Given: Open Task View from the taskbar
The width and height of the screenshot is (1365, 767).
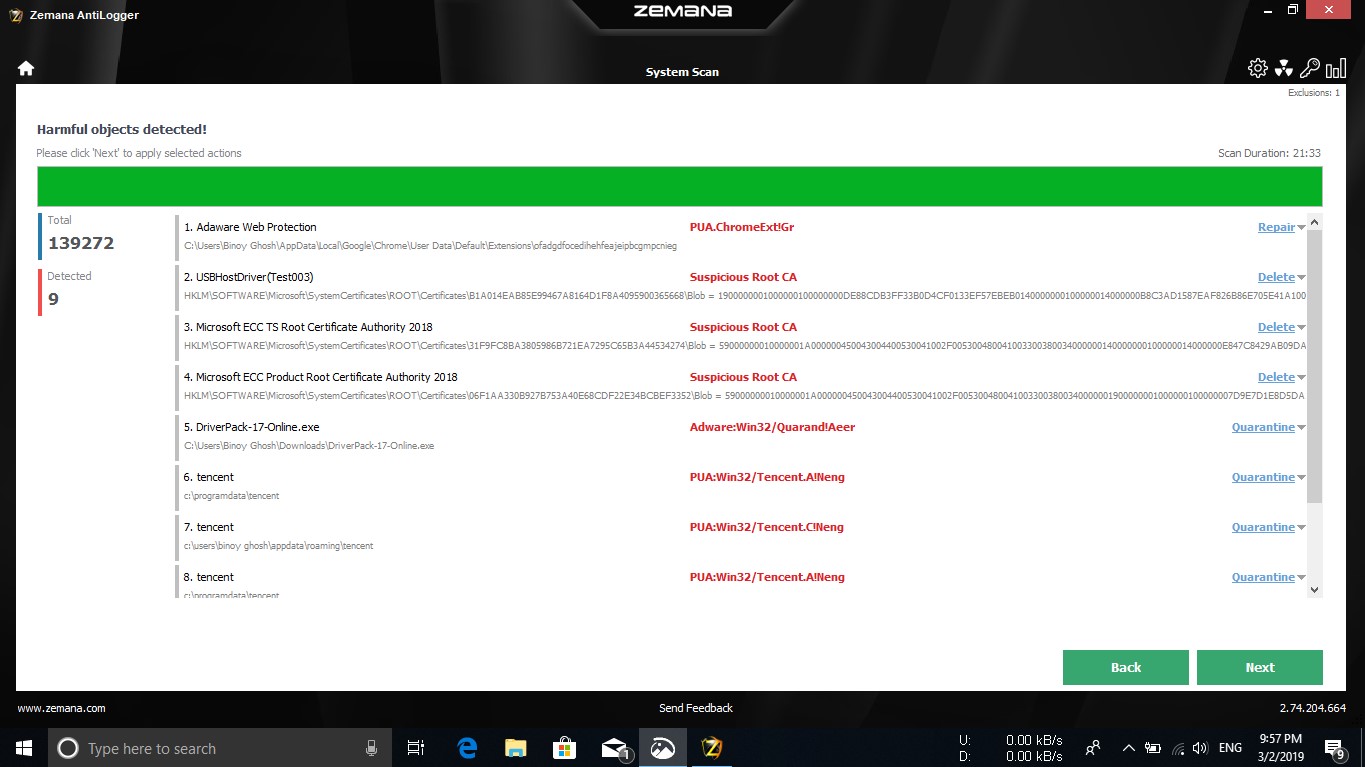Looking at the screenshot, I should click(x=416, y=748).
